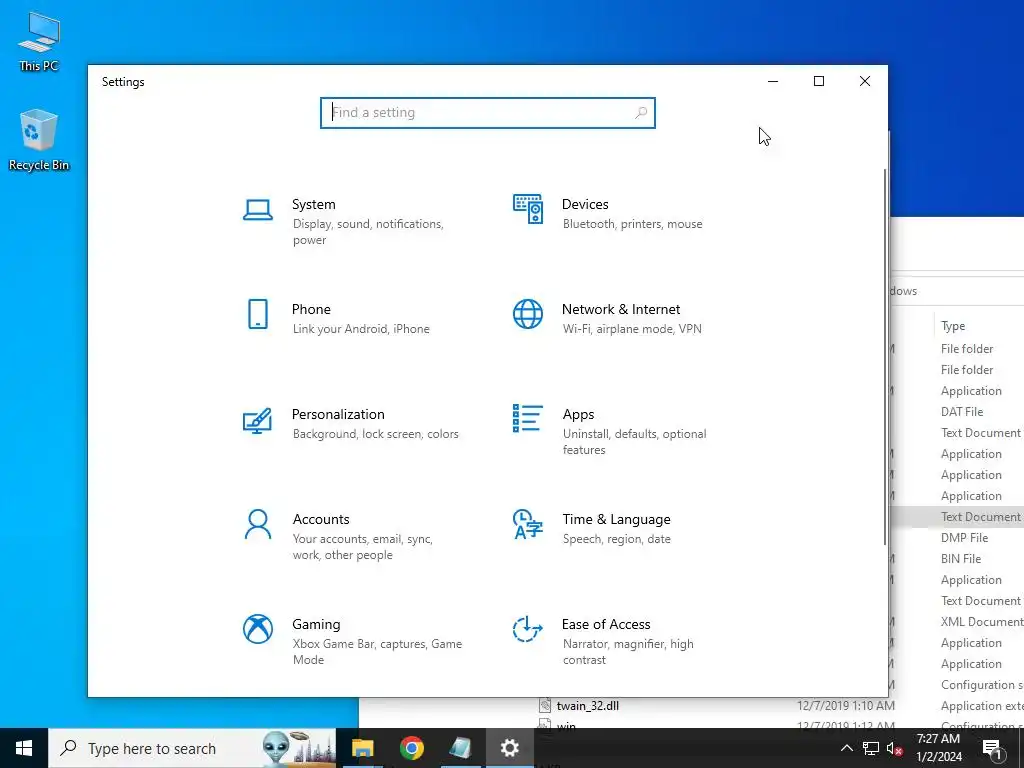Click Ease of Access title
Screen dimensions: 1024x768
[606, 624]
